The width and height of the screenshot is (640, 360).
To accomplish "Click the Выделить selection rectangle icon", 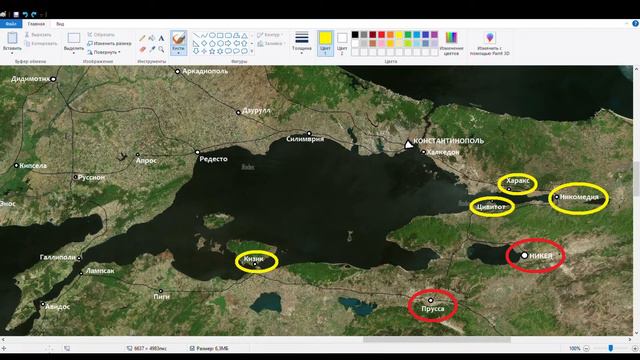I will [x=73, y=38].
